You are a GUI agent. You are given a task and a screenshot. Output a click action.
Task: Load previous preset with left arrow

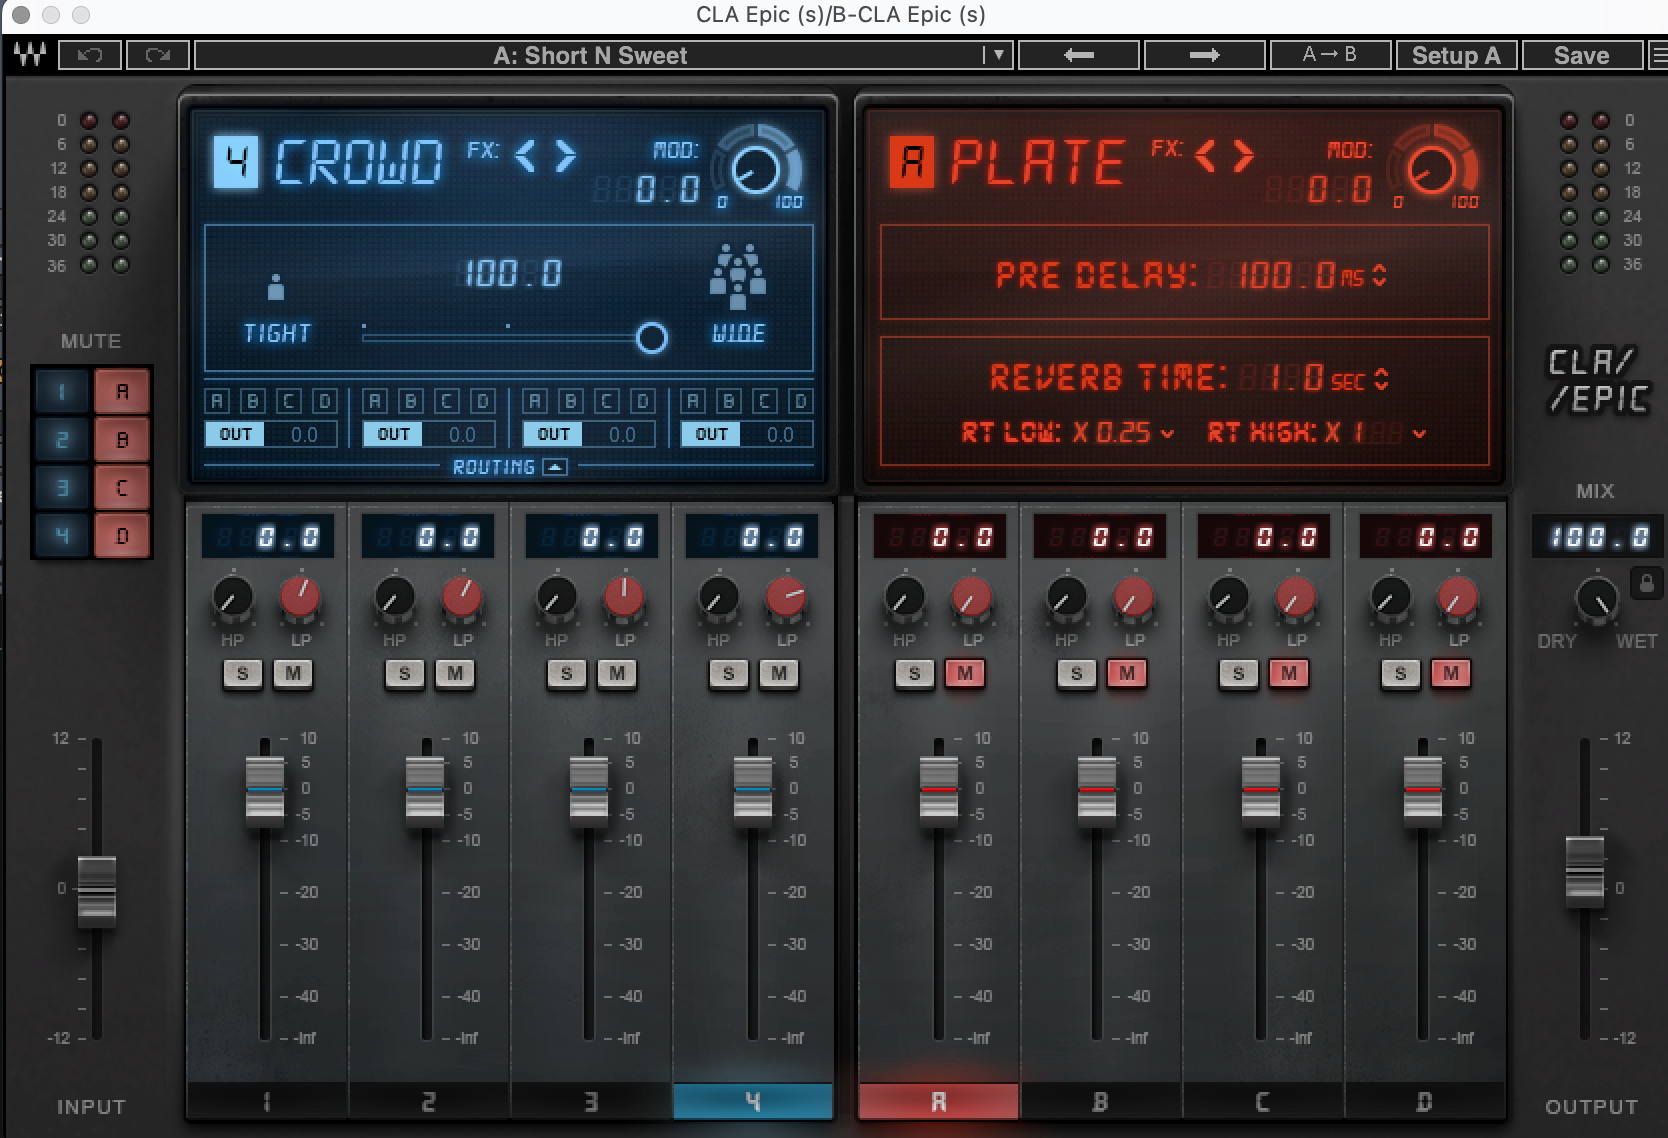point(1079,55)
